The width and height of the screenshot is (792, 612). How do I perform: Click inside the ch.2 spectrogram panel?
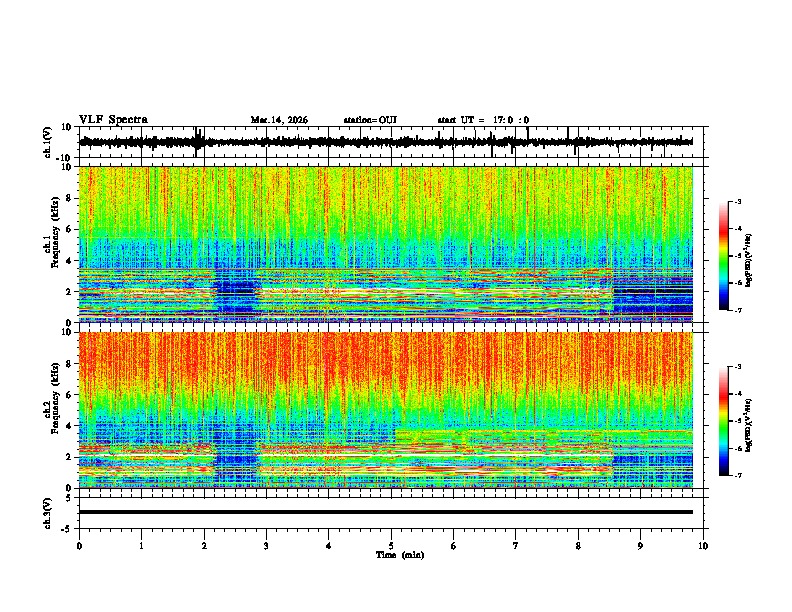(x=385, y=410)
